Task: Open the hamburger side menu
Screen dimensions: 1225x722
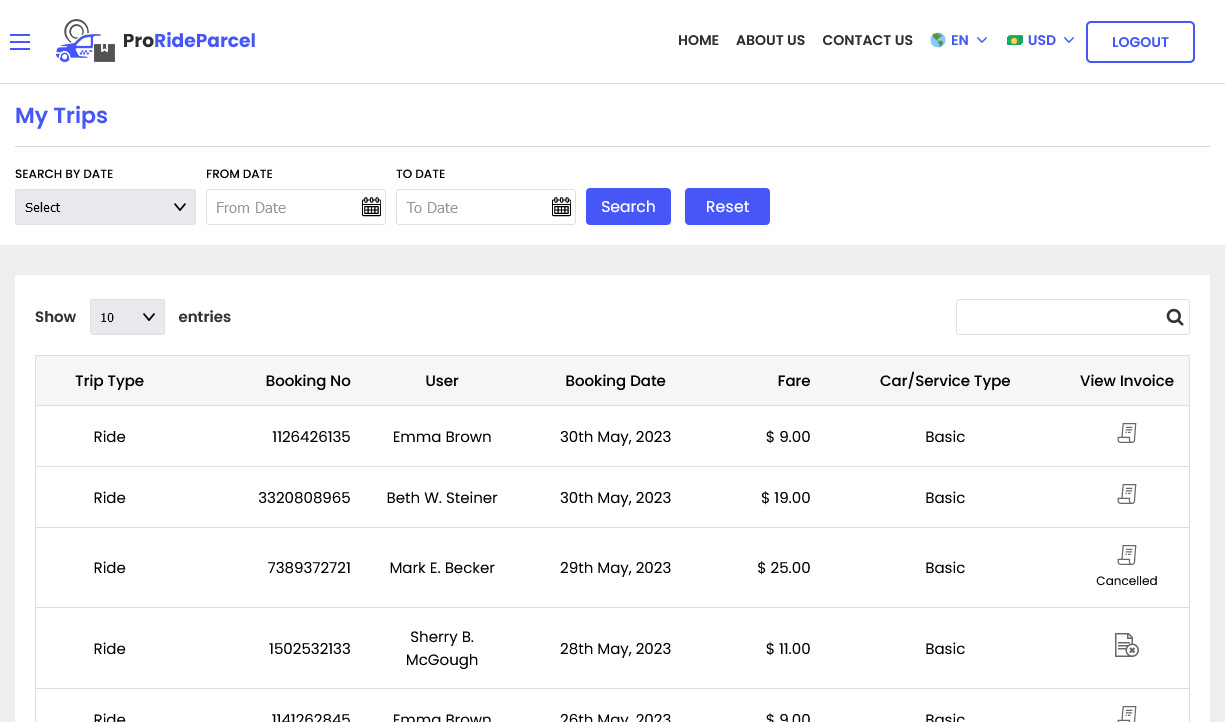Action: tap(20, 41)
